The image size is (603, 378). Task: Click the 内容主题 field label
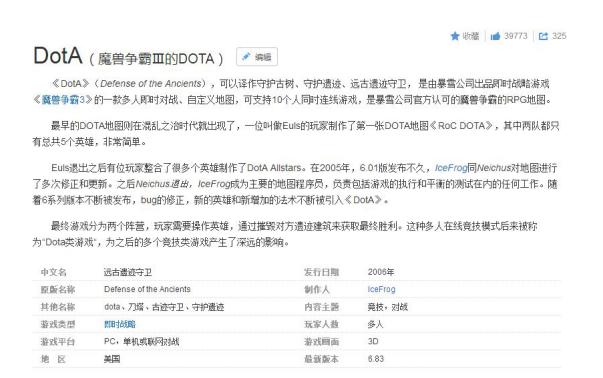(x=321, y=307)
